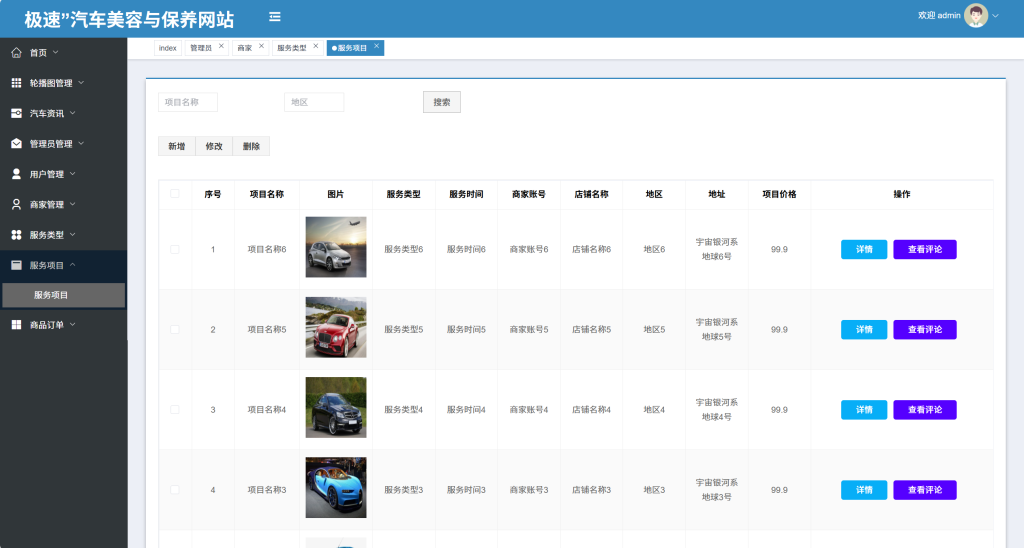Open 详情 for row 项目名称6

click(x=864, y=250)
